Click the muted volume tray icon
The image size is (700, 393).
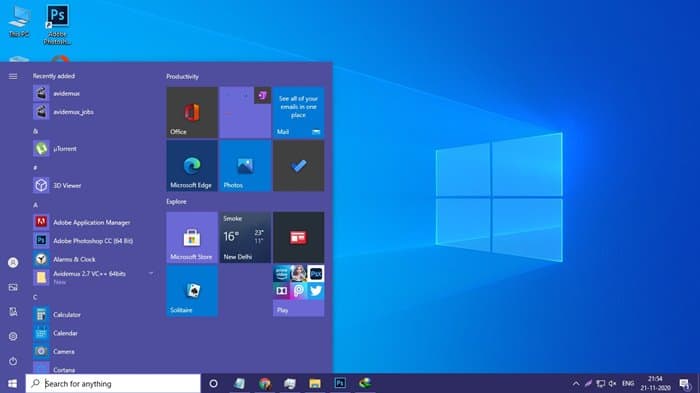click(612, 383)
